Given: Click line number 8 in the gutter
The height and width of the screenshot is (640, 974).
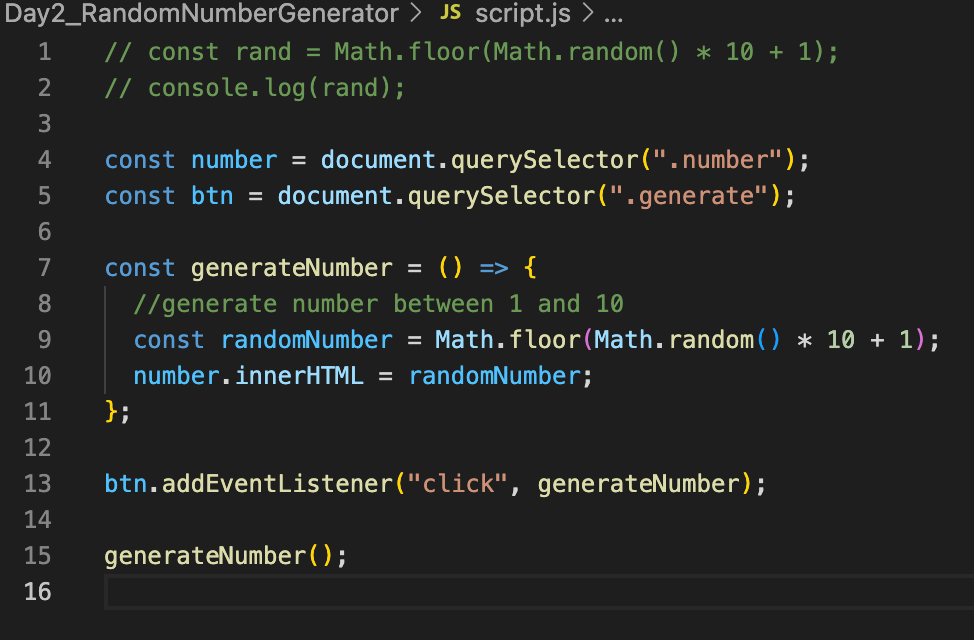Looking at the screenshot, I should [x=44, y=304].
